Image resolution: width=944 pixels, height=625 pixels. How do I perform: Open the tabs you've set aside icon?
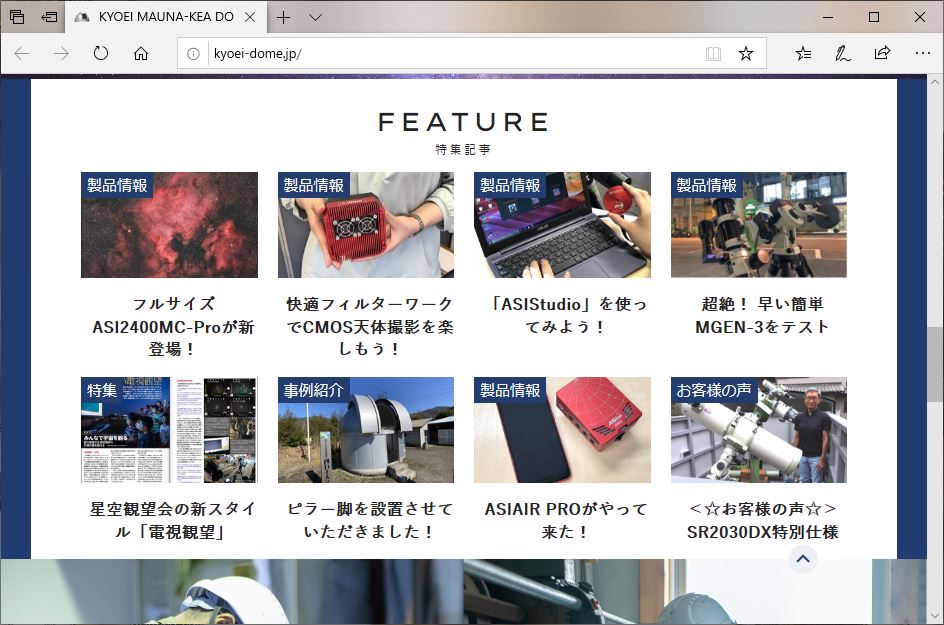[x=17, y=17]
